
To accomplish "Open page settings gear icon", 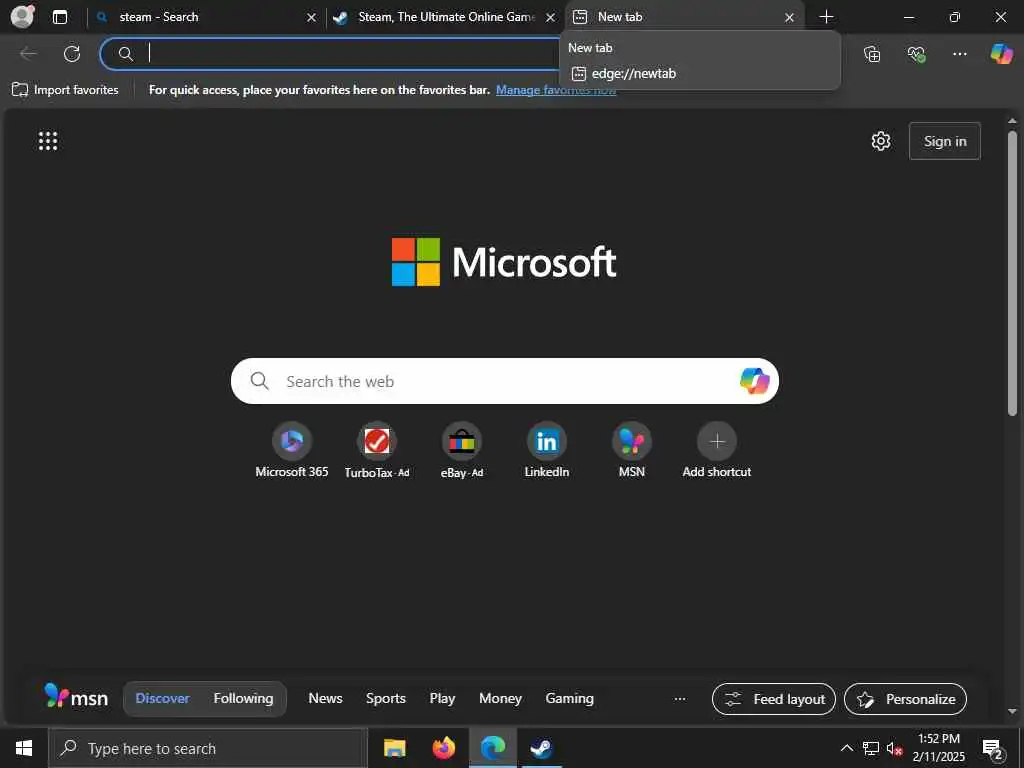I will pos(880,141).
